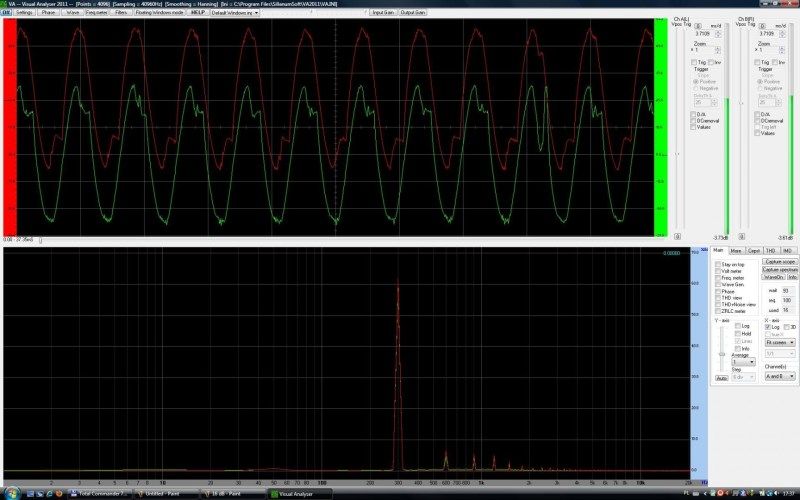Switch to Total Commander in taskbar

click(x=99, y=494)
